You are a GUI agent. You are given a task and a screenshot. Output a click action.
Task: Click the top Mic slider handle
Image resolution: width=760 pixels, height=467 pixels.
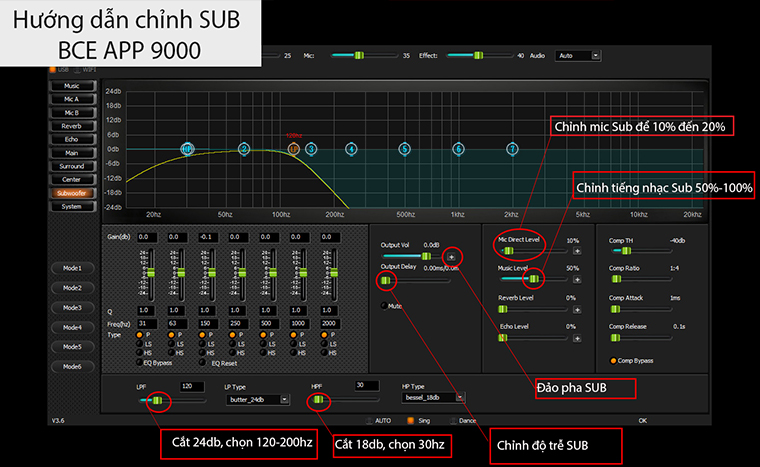(359, 55)
